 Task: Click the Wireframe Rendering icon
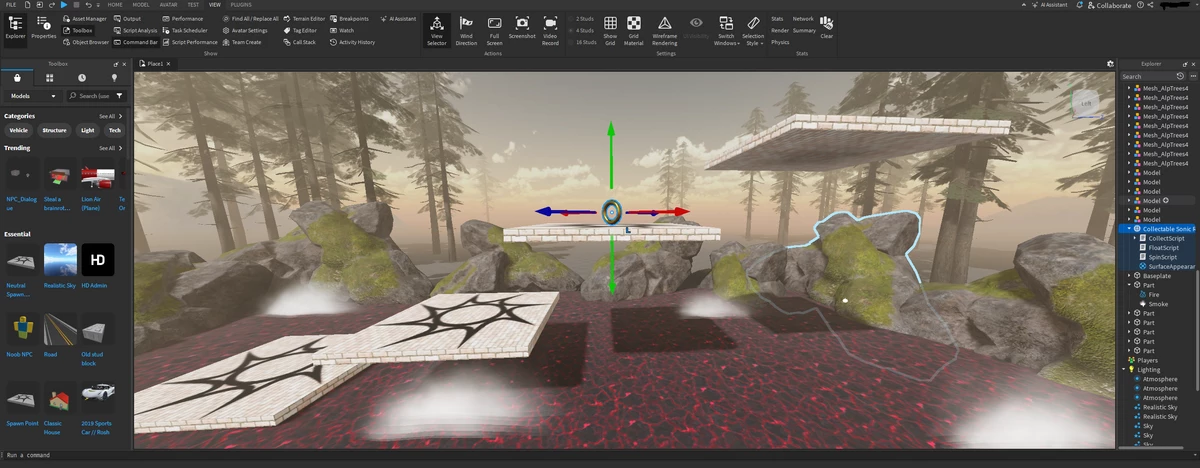[664, 30]
